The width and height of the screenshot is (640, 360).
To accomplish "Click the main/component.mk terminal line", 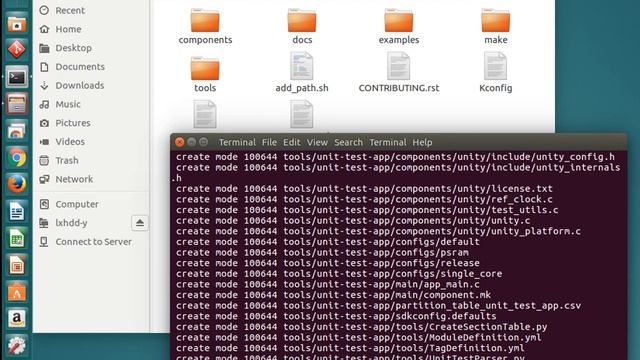I will click(333, 295).
